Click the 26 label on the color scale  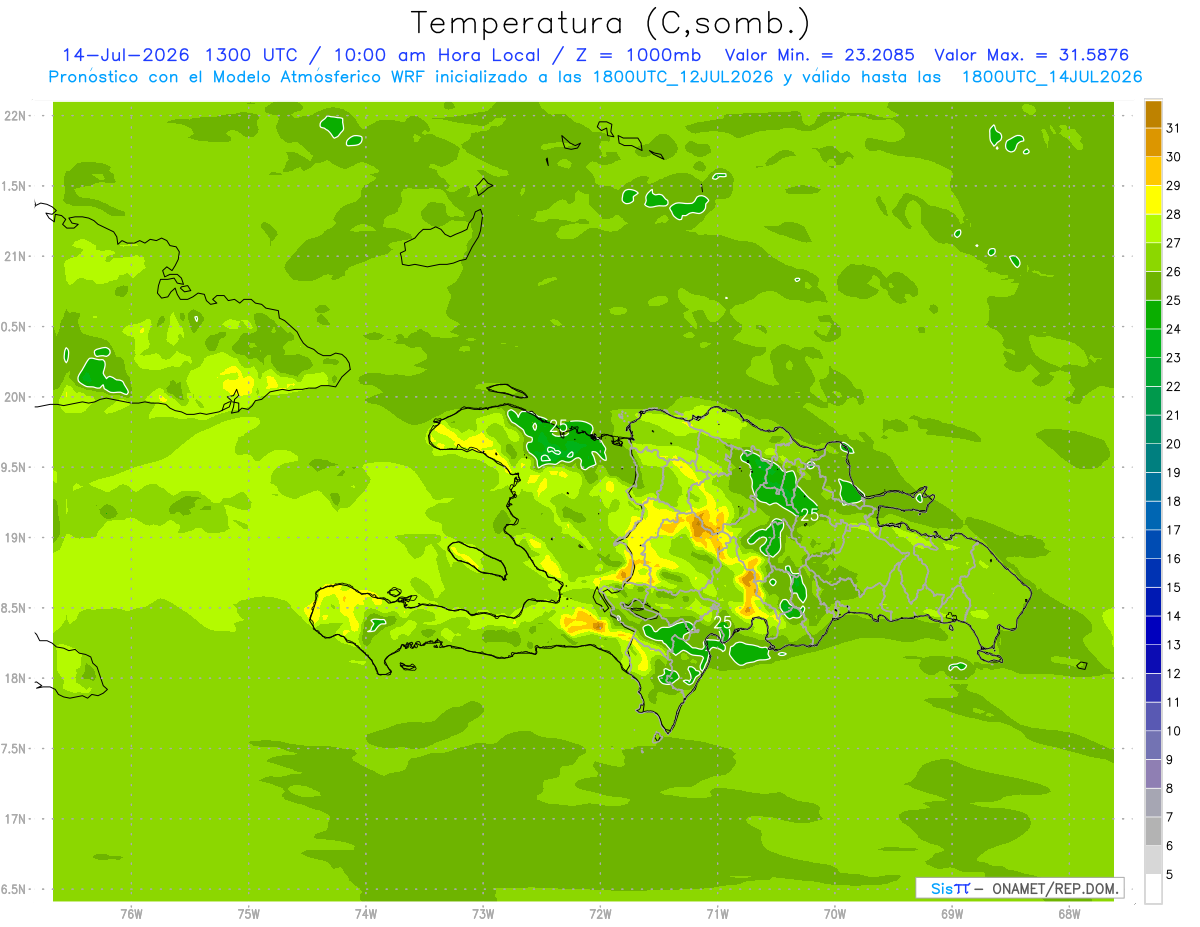(x=1174, y=272)
